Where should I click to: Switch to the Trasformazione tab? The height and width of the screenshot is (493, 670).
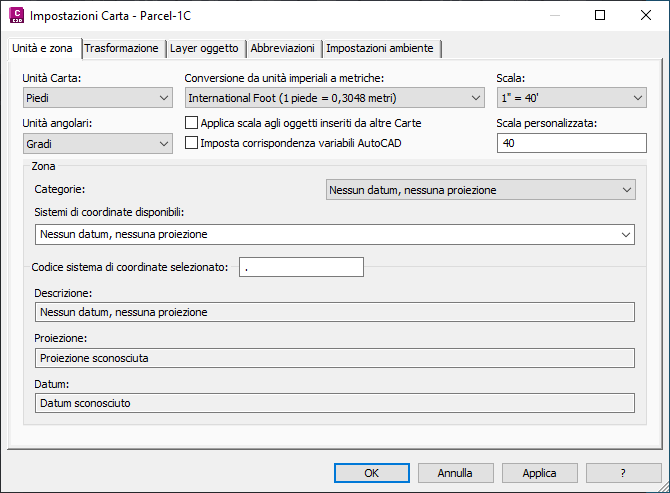pos(121,48)
